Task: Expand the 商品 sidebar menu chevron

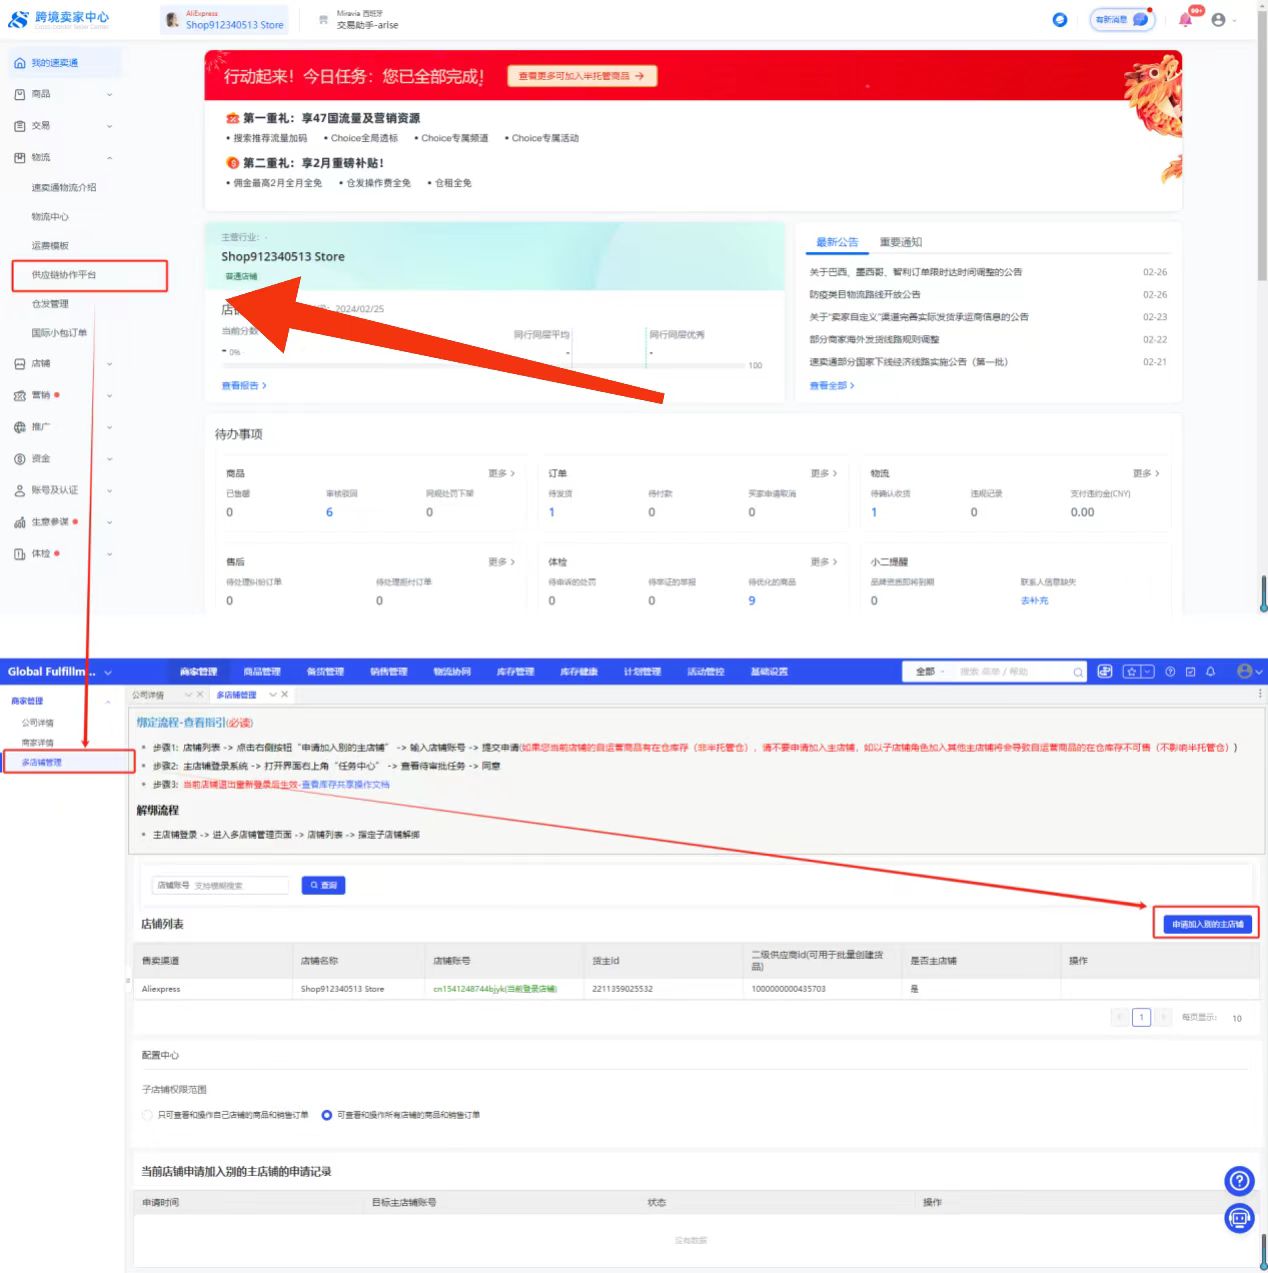Action: (109, 95)
